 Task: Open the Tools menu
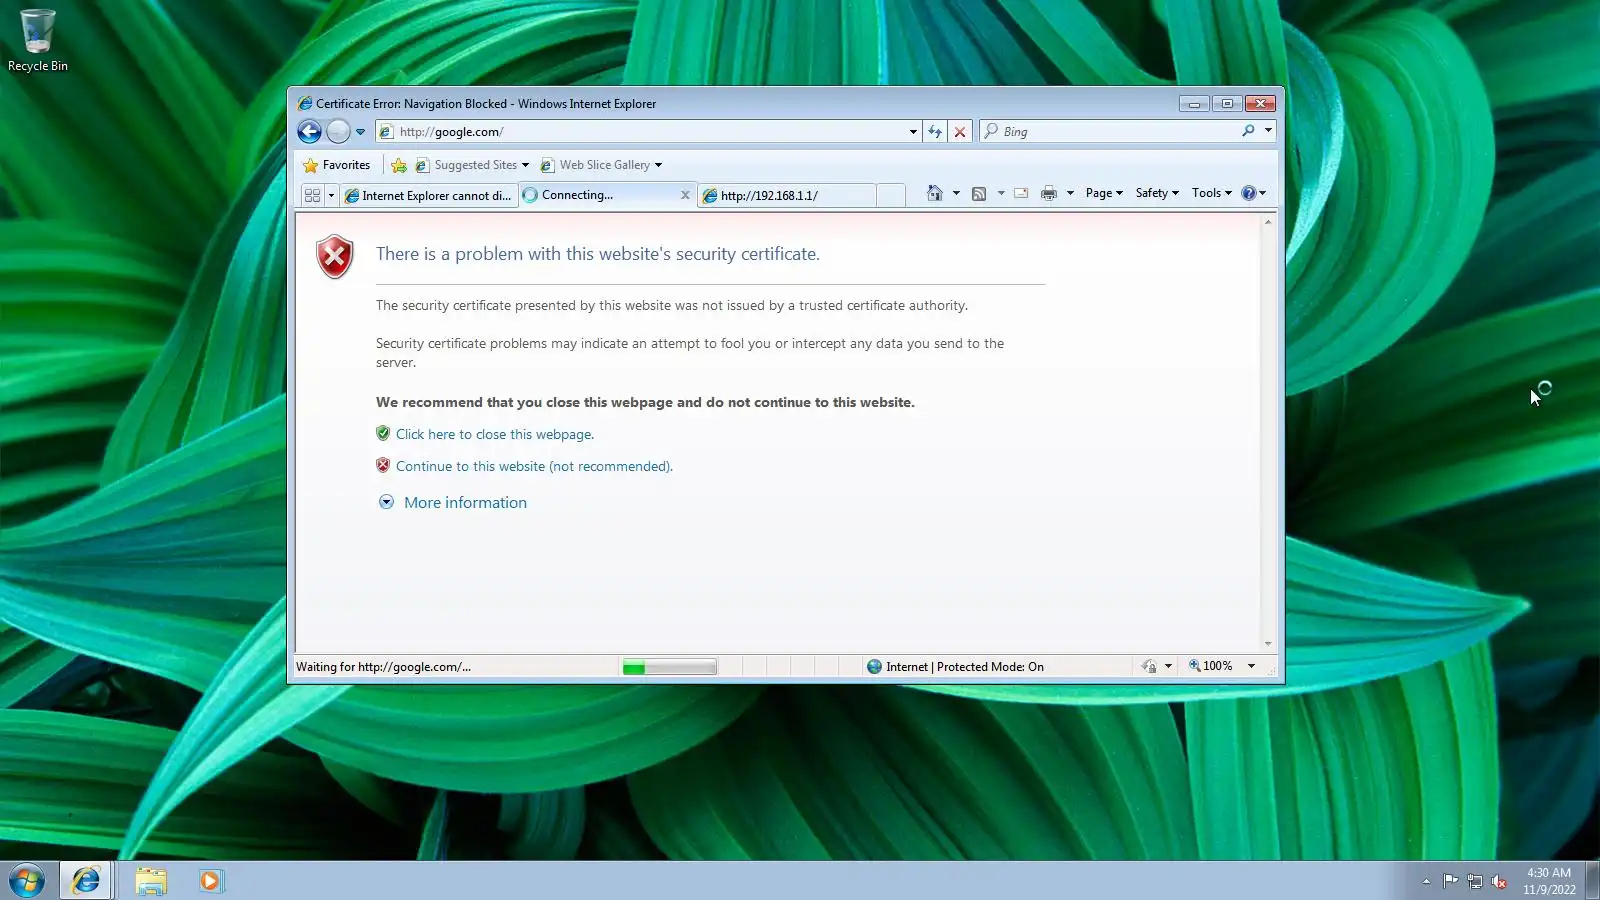tap(1211, 193)
